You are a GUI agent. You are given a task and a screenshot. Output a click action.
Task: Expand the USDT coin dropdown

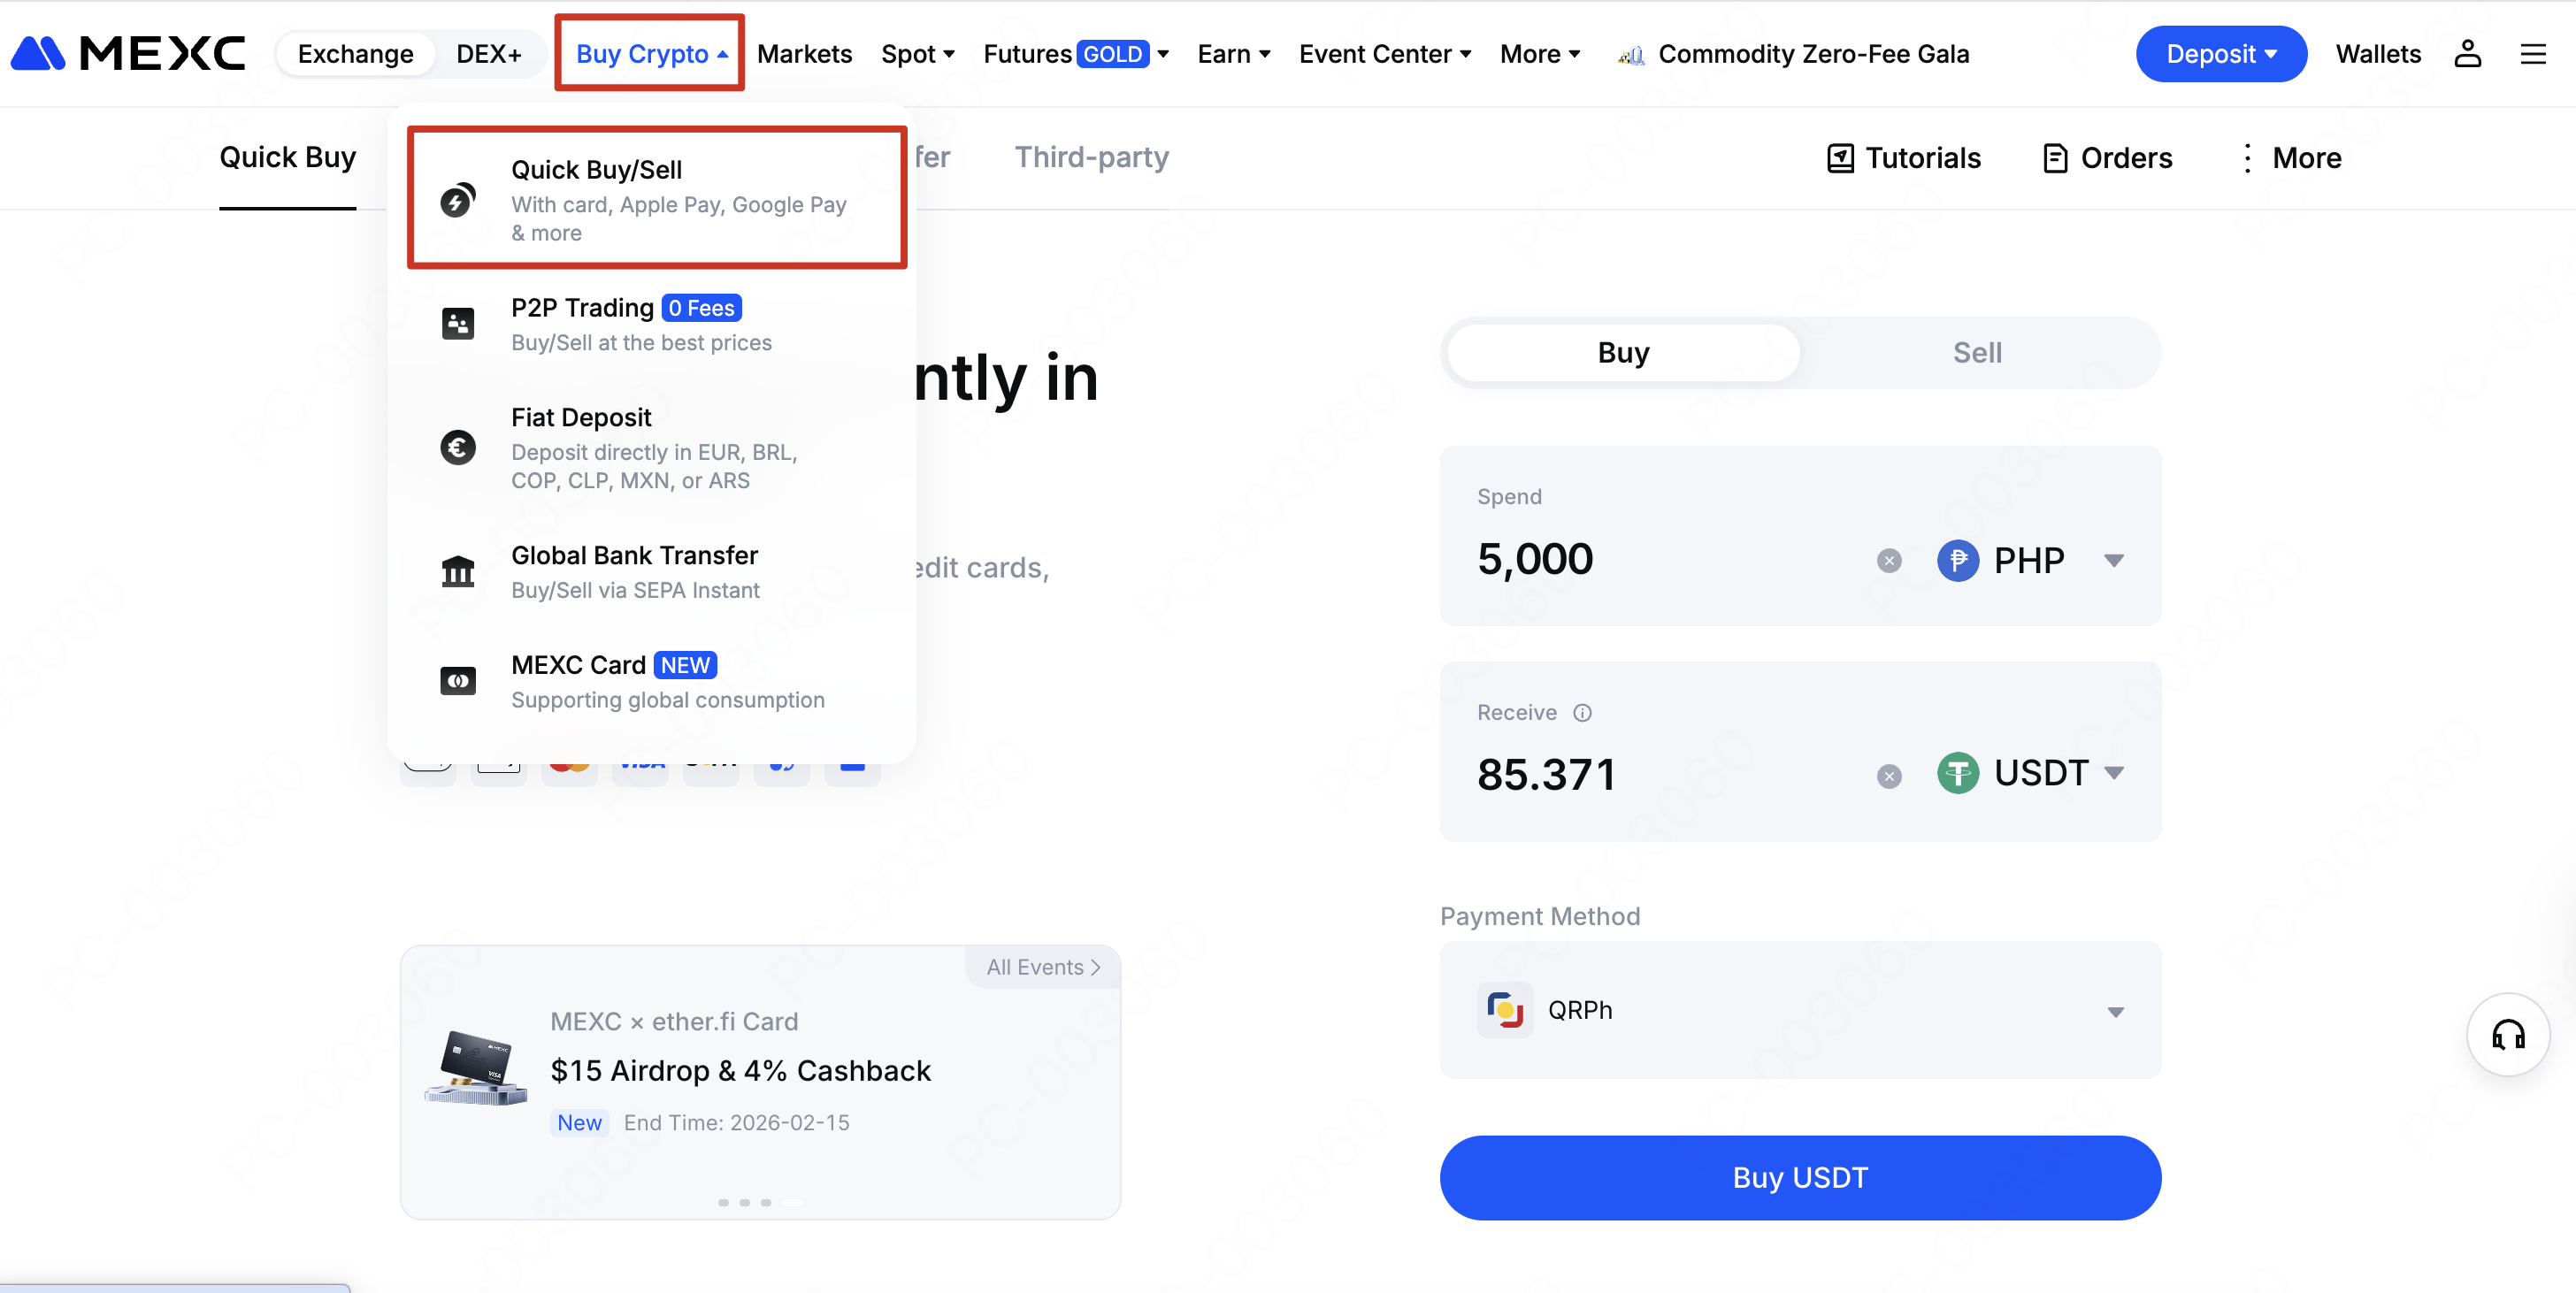pos(2113,773)
